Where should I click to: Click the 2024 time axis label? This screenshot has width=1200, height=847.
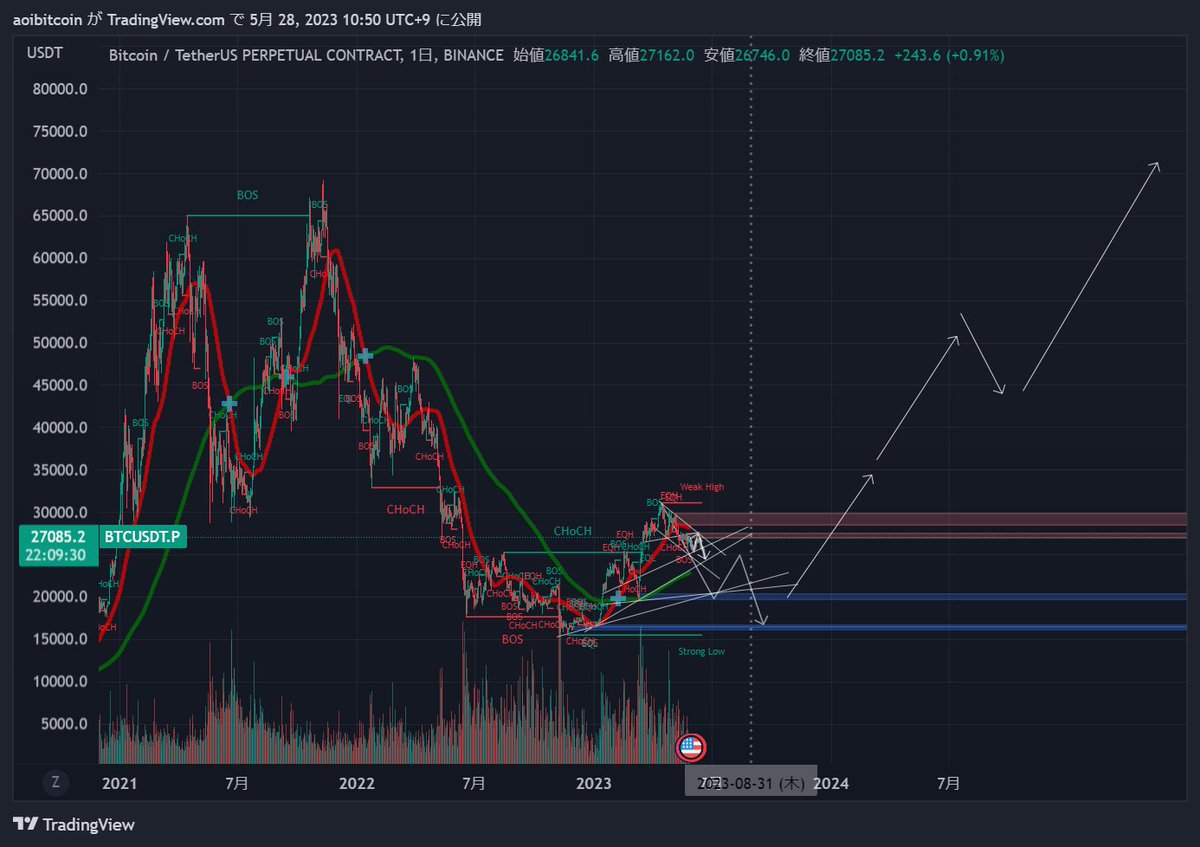[831, 784]
